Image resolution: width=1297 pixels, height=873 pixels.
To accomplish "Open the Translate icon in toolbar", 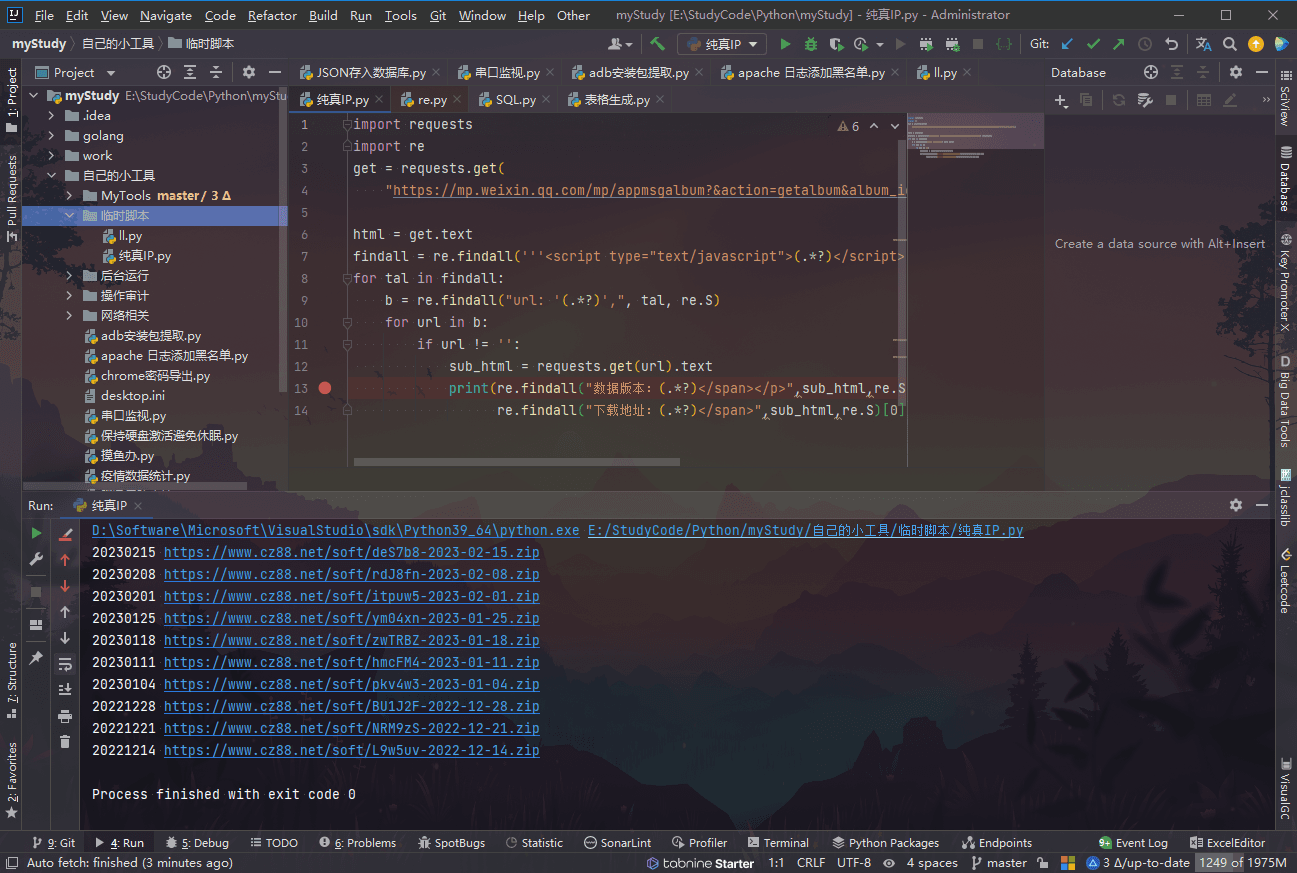I will coord(1203,44).
